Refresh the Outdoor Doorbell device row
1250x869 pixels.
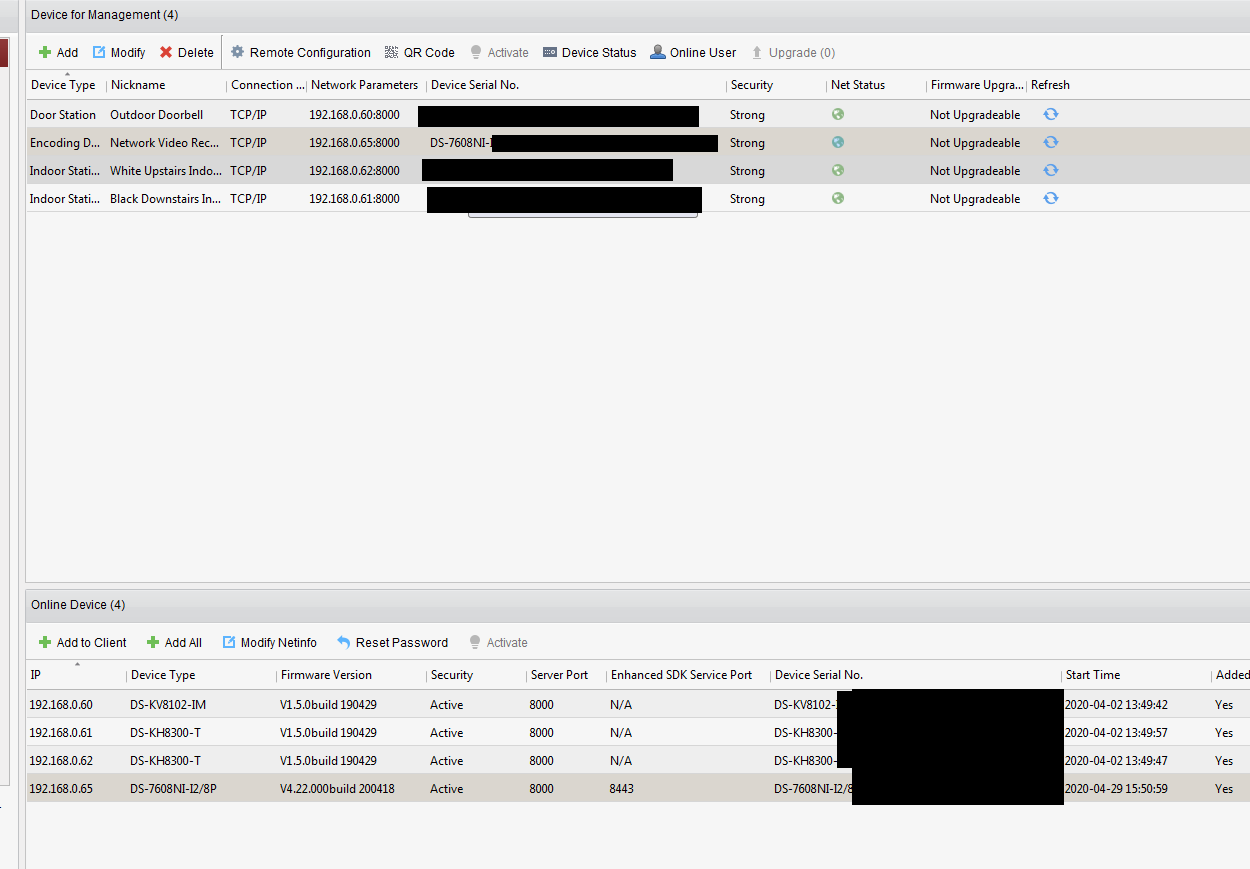click(x=1050, y=115)
